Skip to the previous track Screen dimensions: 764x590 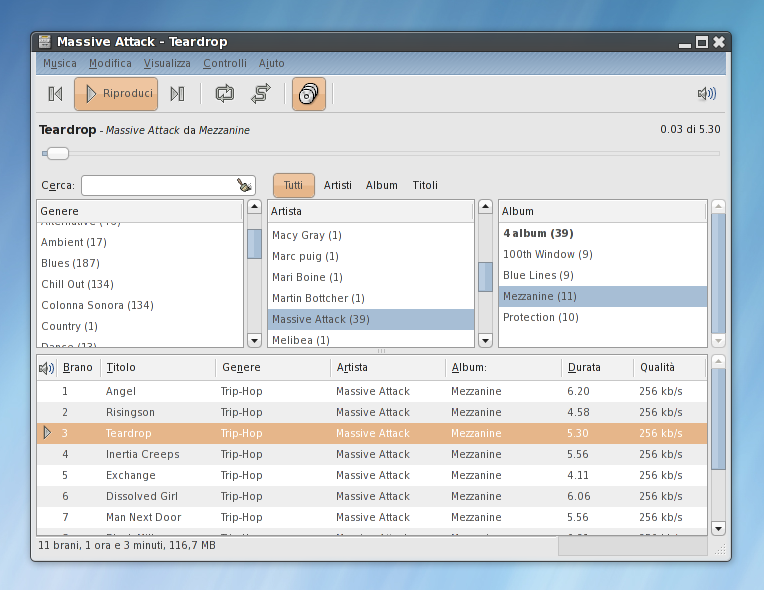(55, 94)
